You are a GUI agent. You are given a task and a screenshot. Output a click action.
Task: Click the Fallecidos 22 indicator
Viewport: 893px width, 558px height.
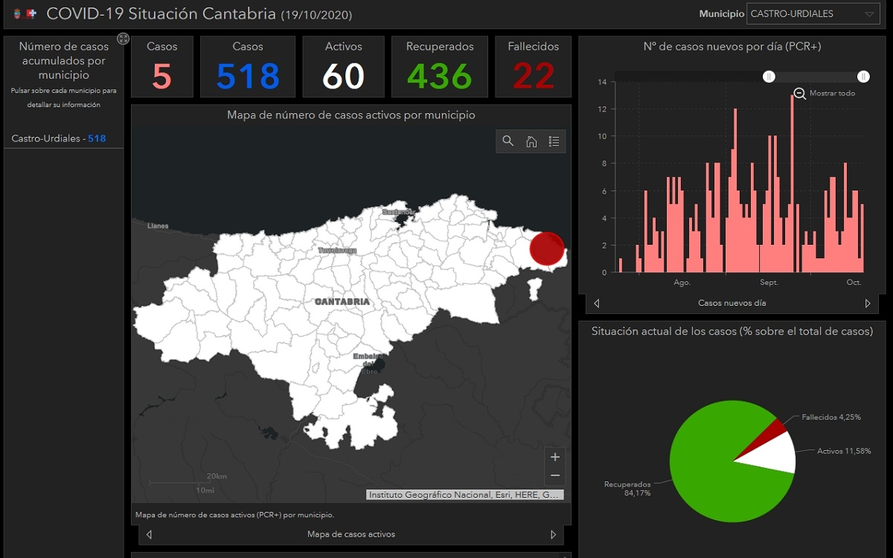click(x=533, y=67)
